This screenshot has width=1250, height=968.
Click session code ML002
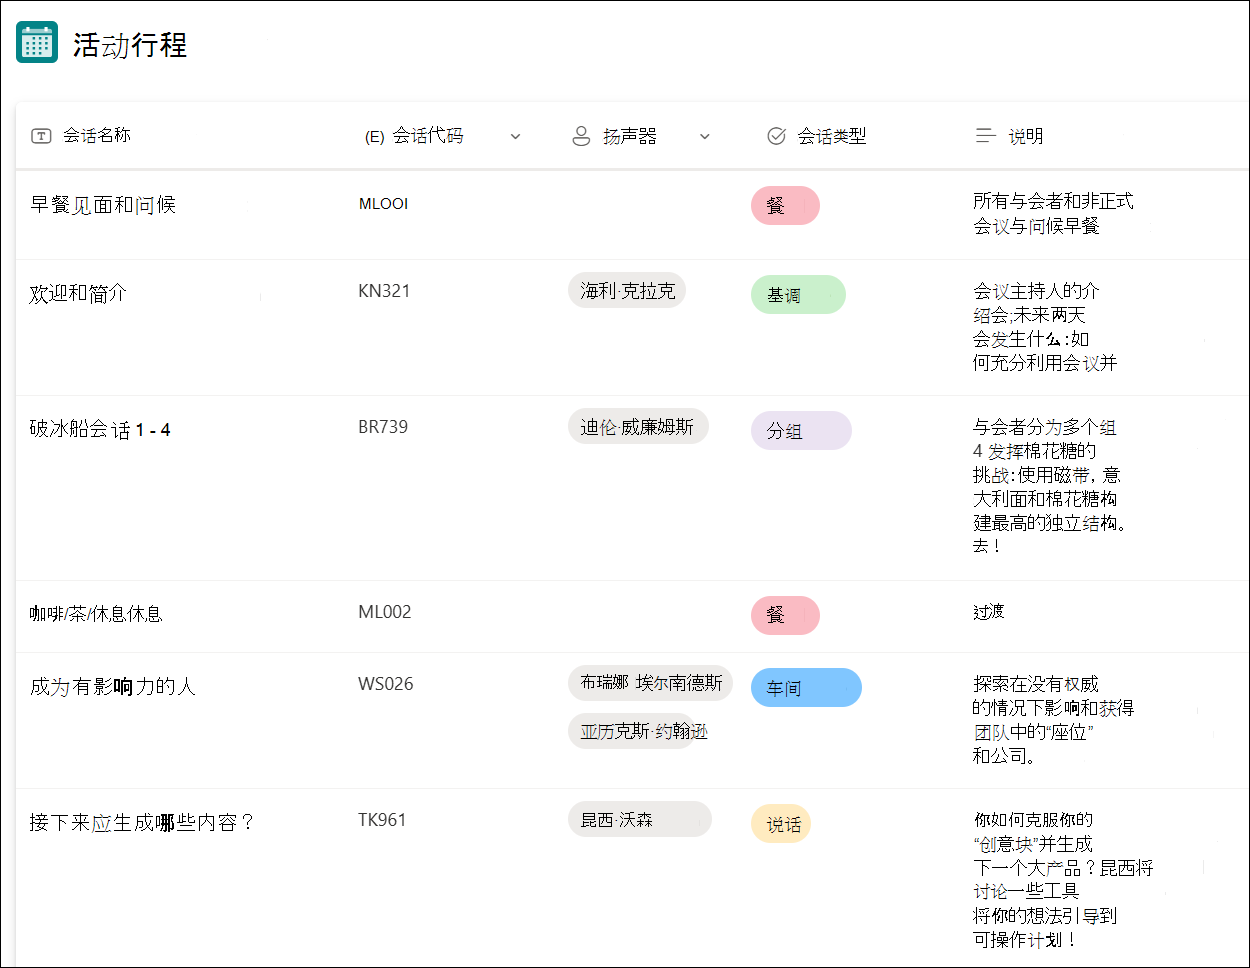click(x=385, y=612)
